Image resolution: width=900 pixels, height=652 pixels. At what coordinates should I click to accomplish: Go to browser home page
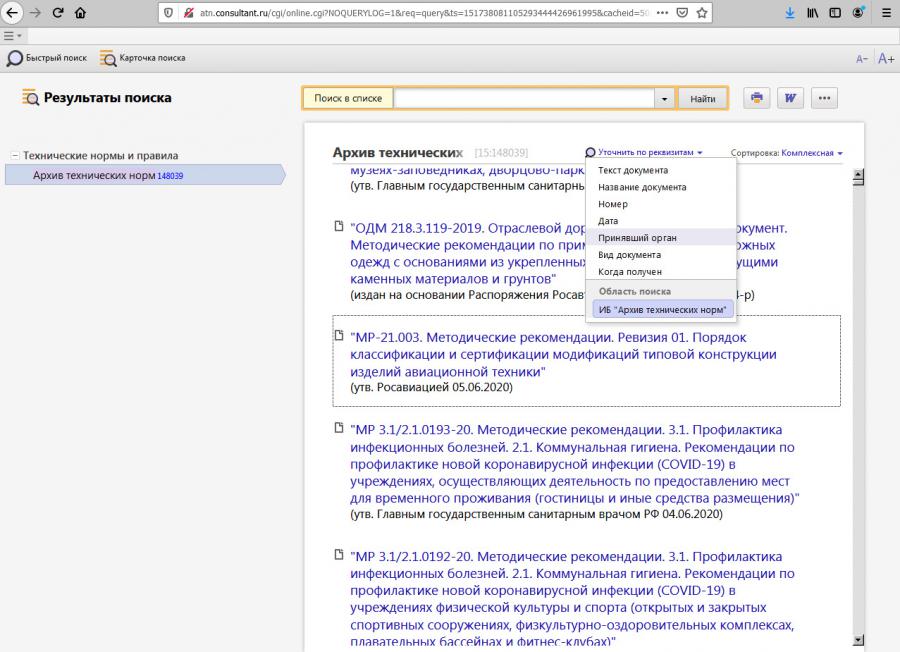[x=80, y=13]
